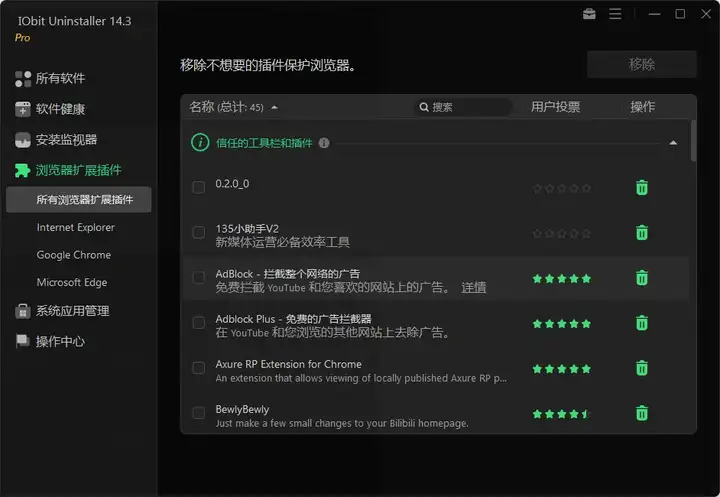Viewport: 720px width, 497px height.
Task: Tick the Adblock Plus checkbox
Action: 198,322
